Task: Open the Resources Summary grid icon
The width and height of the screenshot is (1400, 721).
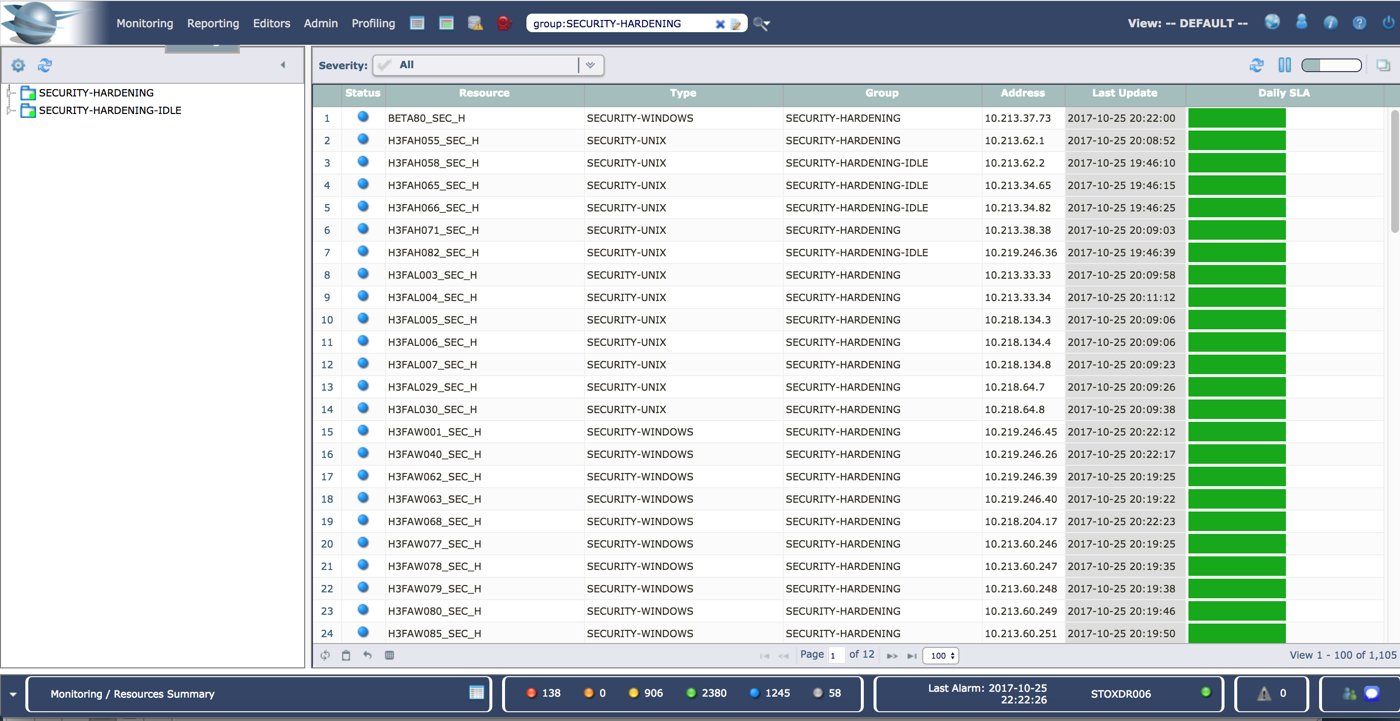Action: tap(477, 693)
